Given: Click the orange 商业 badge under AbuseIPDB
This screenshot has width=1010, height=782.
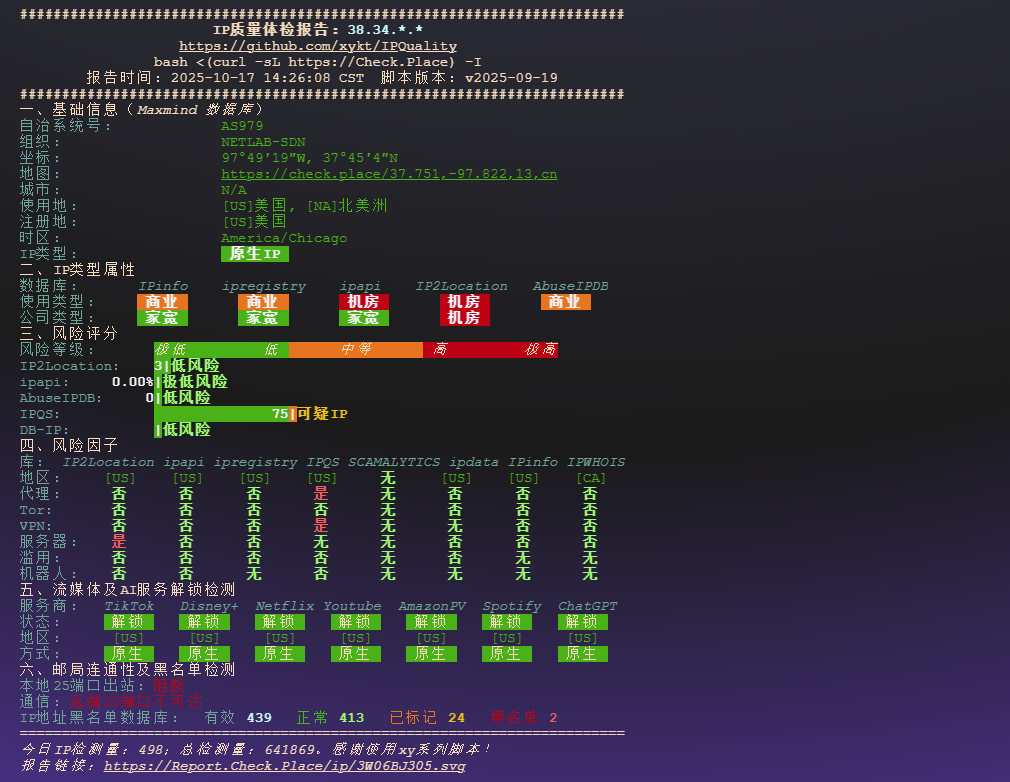Looking at the screenshot, I should (x=566, y=301).
